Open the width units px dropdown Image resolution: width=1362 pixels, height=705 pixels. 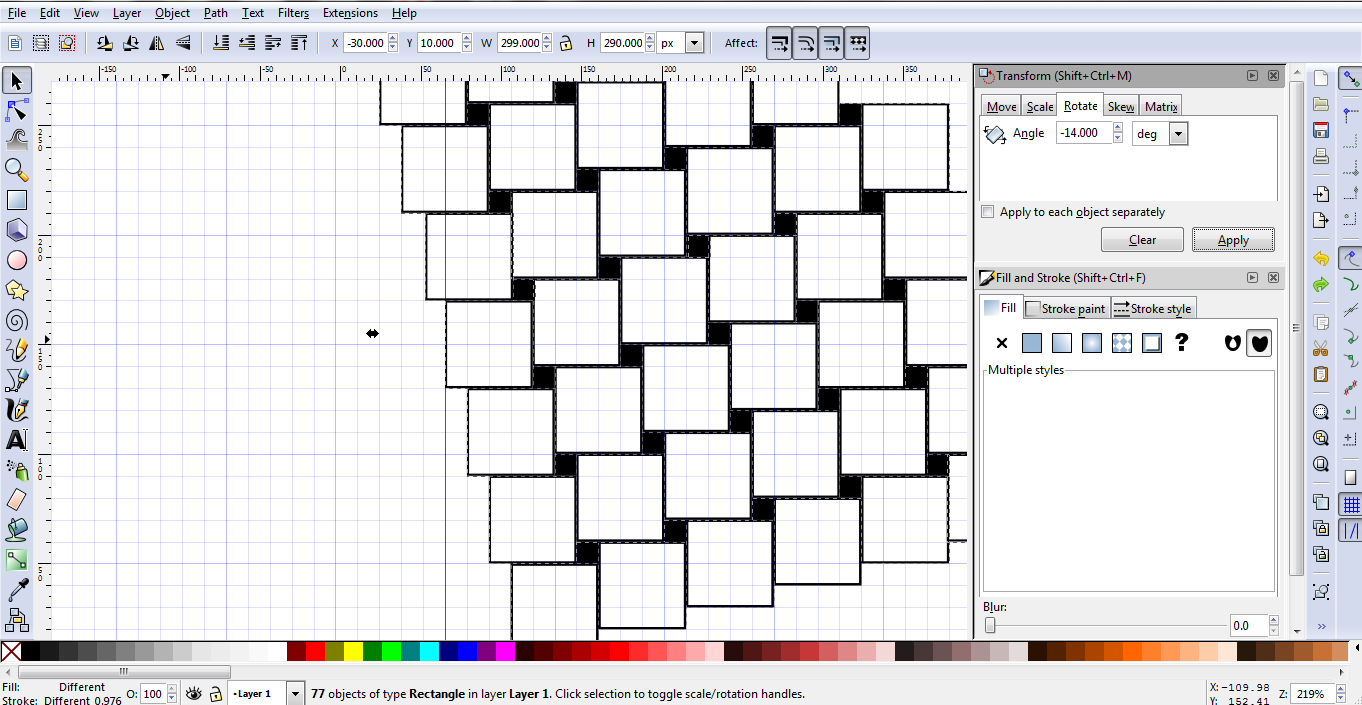point(693,42)
